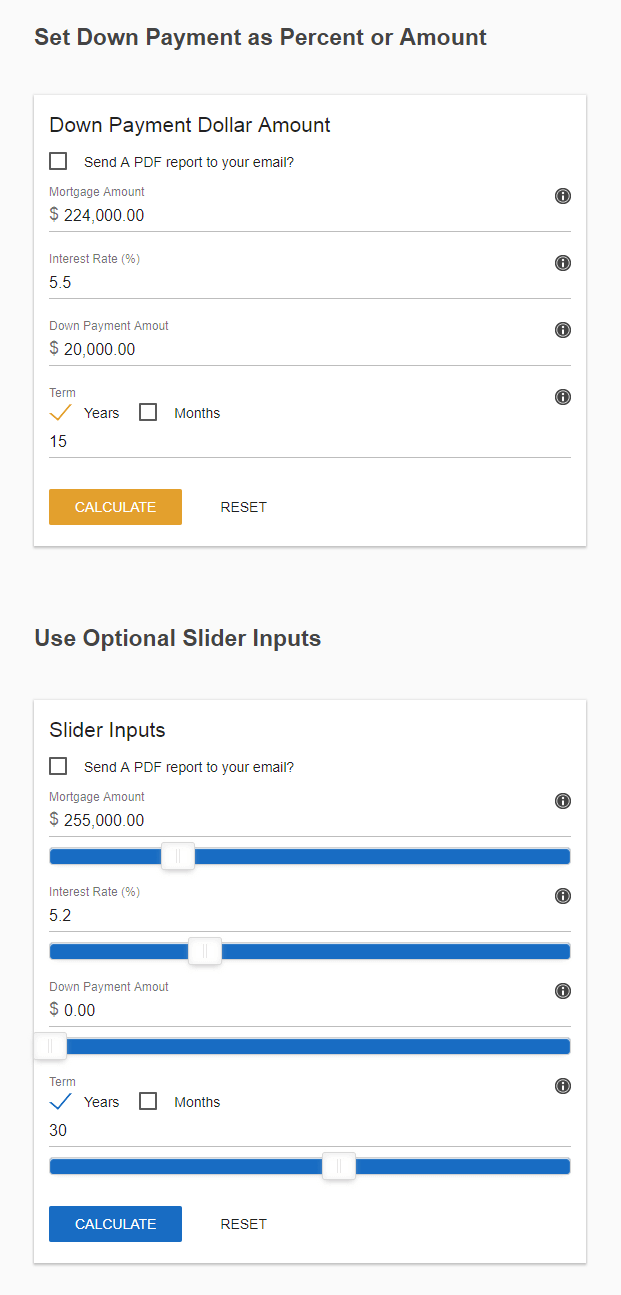Image resolution: width=621 pixels, height=1295 pixels.
Task: Enable PDF report checkbox in Down Payment form
Action: coord(58,161)
